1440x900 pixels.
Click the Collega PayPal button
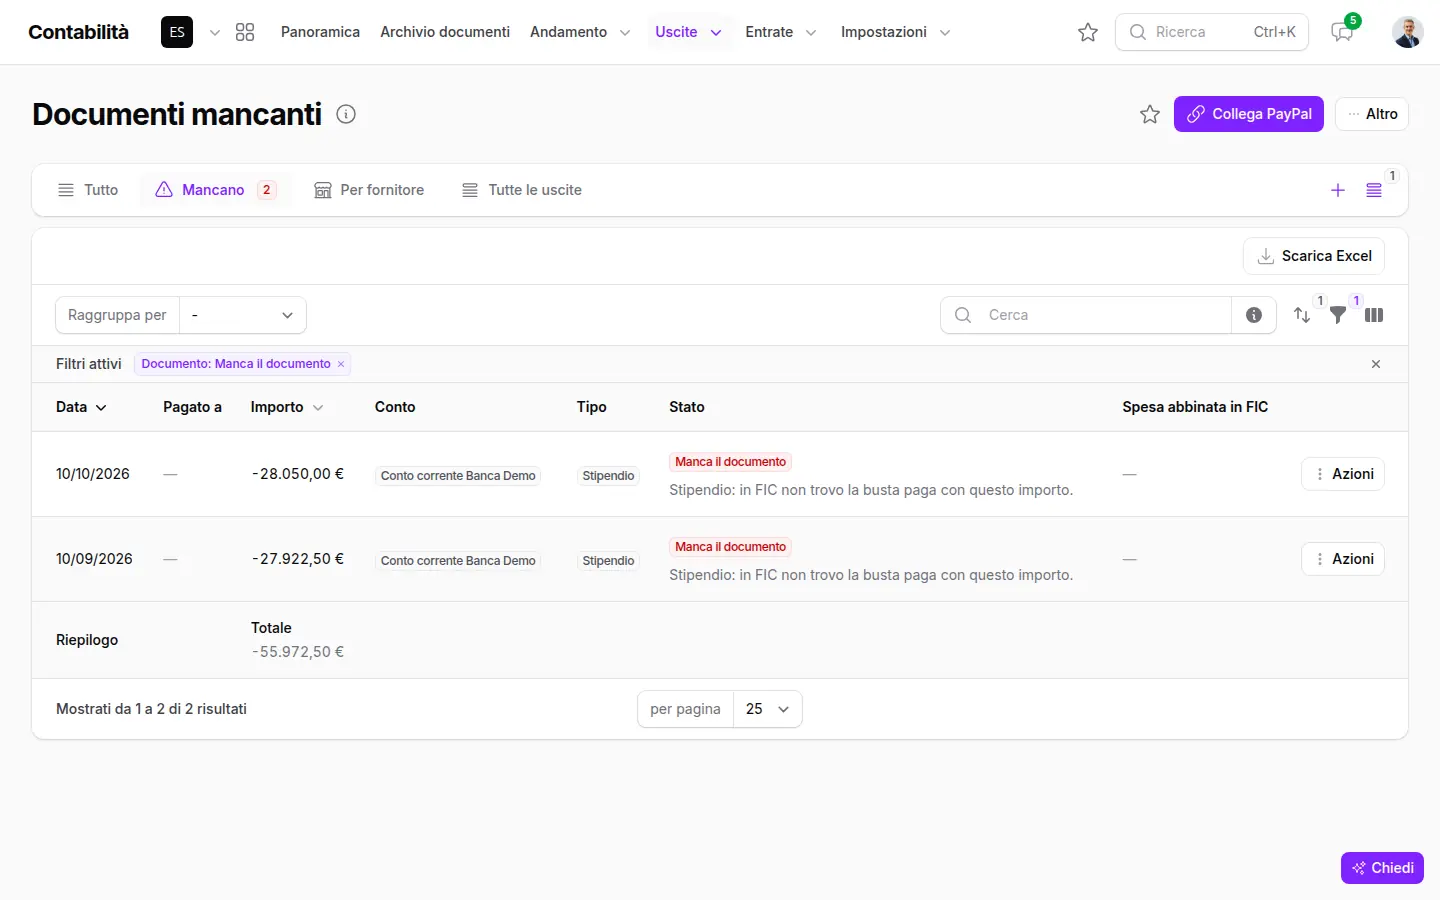[x=1249, y=114]
